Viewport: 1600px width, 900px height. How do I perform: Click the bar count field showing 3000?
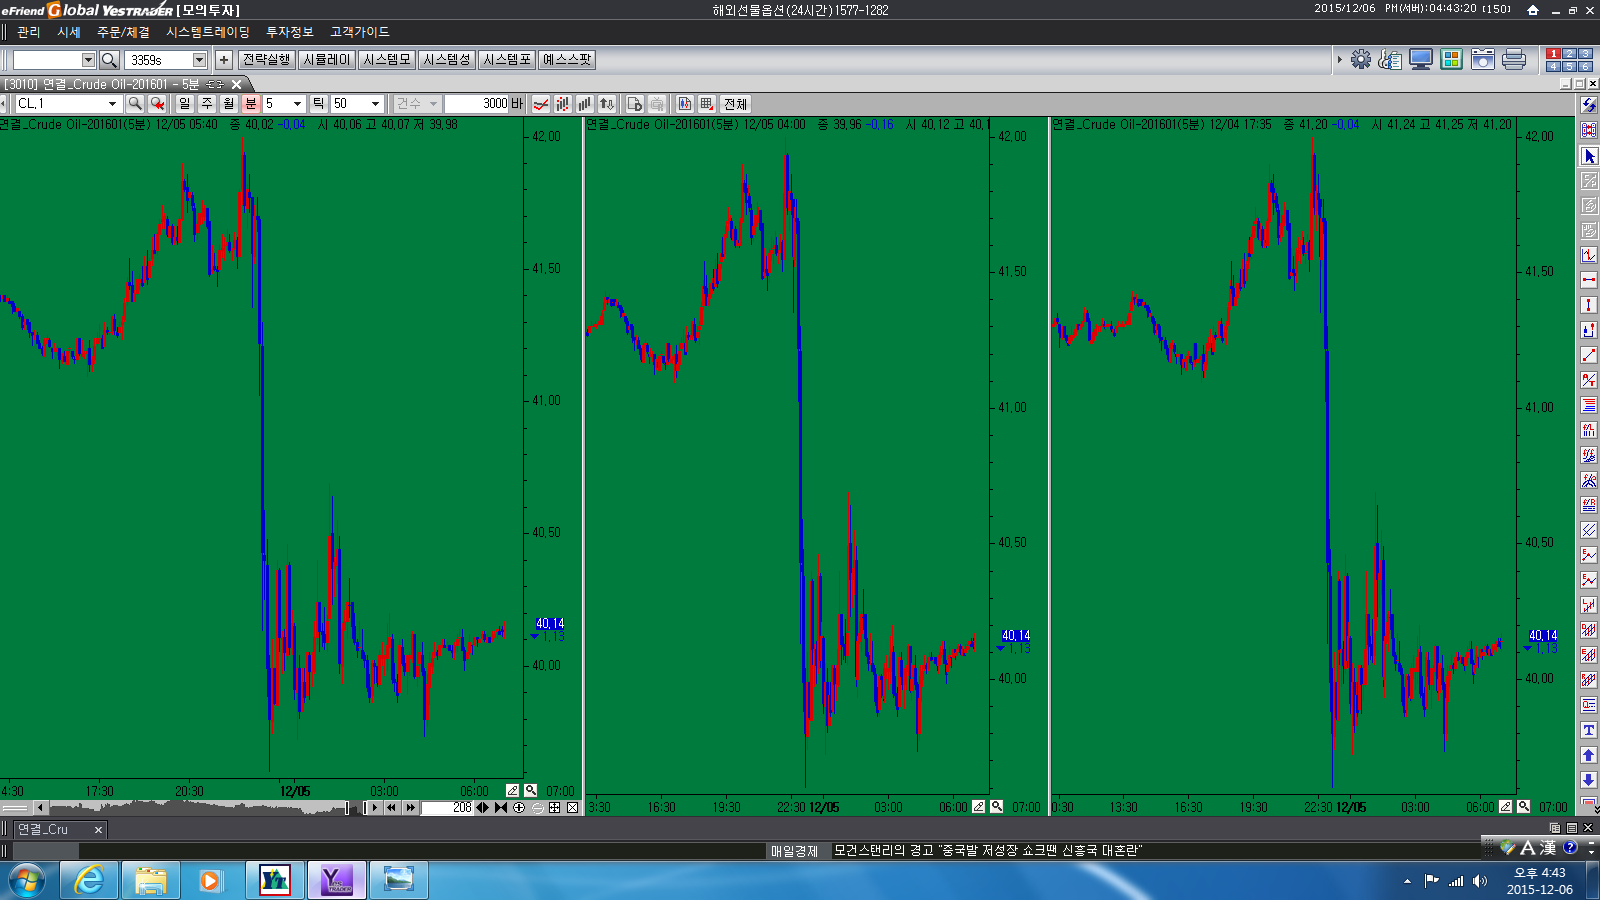pos(477,104)
